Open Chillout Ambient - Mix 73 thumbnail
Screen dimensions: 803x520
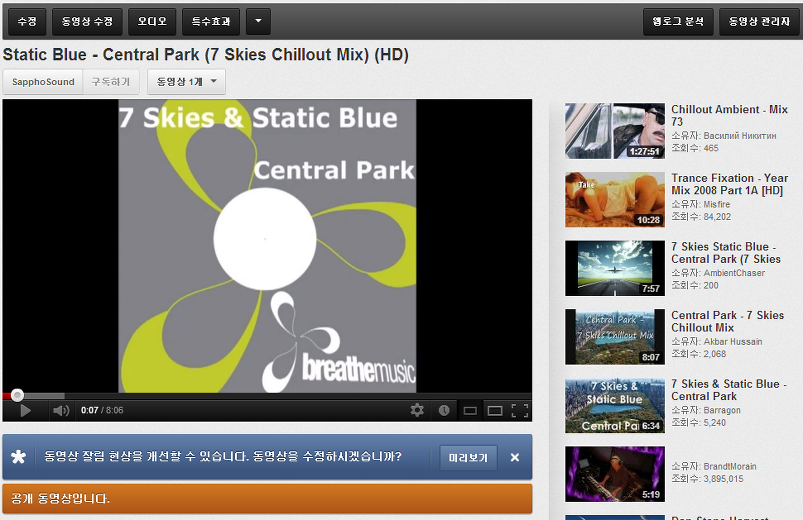tap(615, 131)
